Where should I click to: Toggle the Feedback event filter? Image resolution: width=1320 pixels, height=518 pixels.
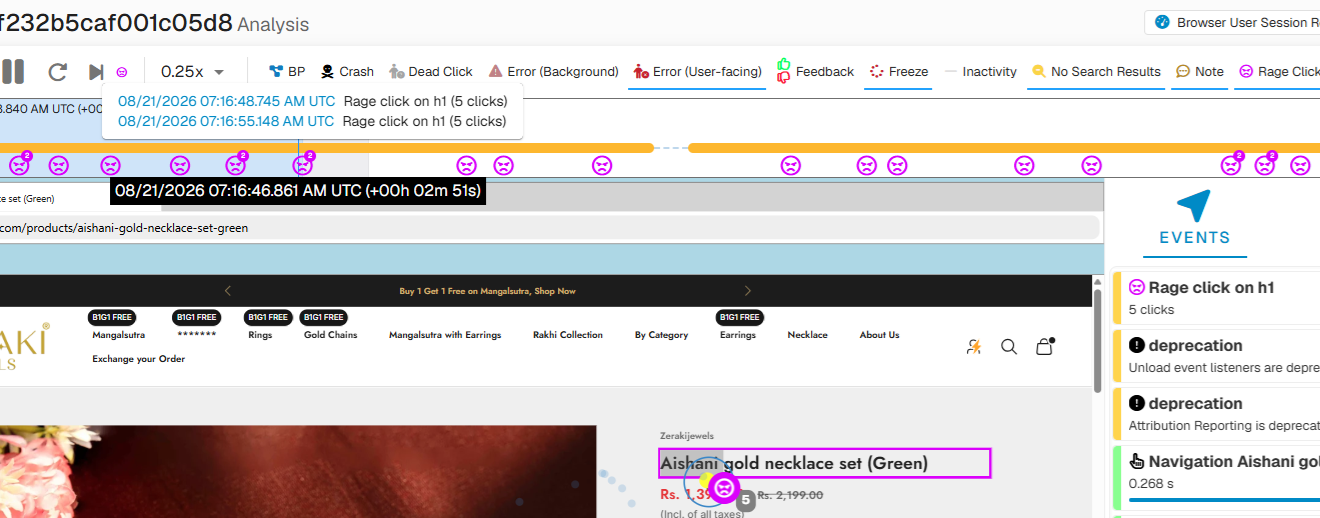coord(815,71)
